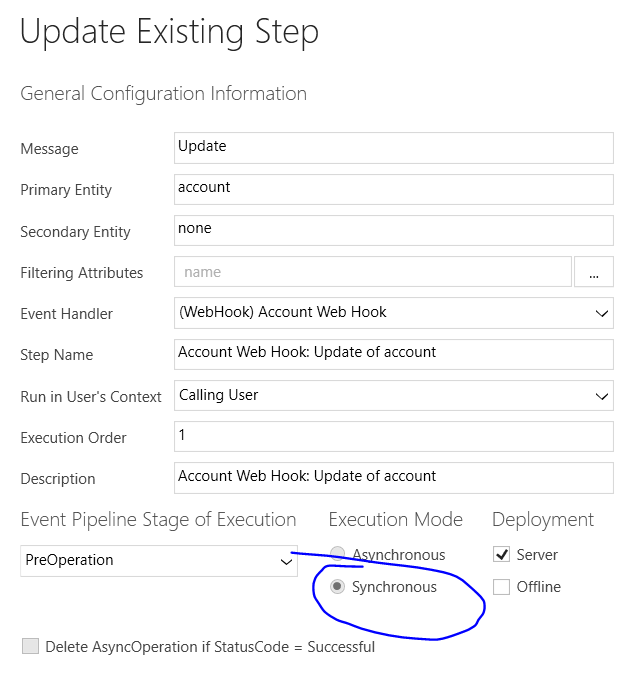Click the Calling User dropdown chevron
Viewport: 635px width, 685px height.
602,396
